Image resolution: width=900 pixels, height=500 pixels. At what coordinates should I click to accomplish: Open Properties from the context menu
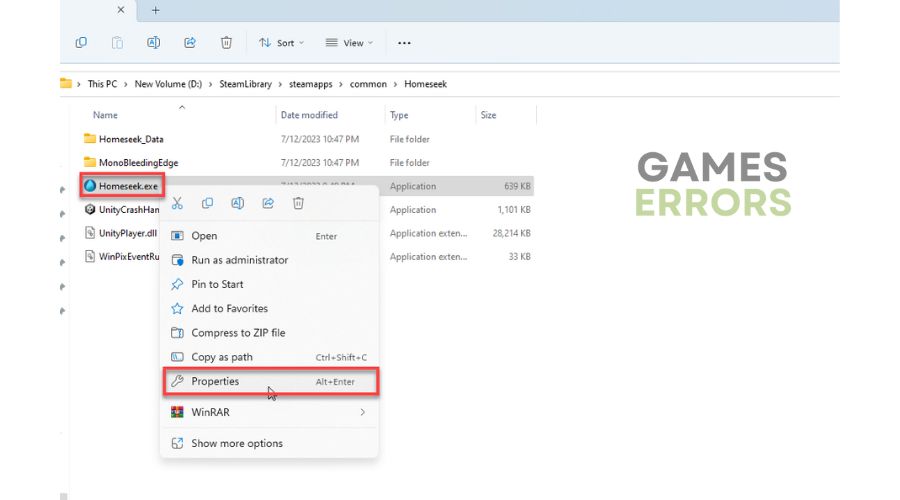[271, 381]
